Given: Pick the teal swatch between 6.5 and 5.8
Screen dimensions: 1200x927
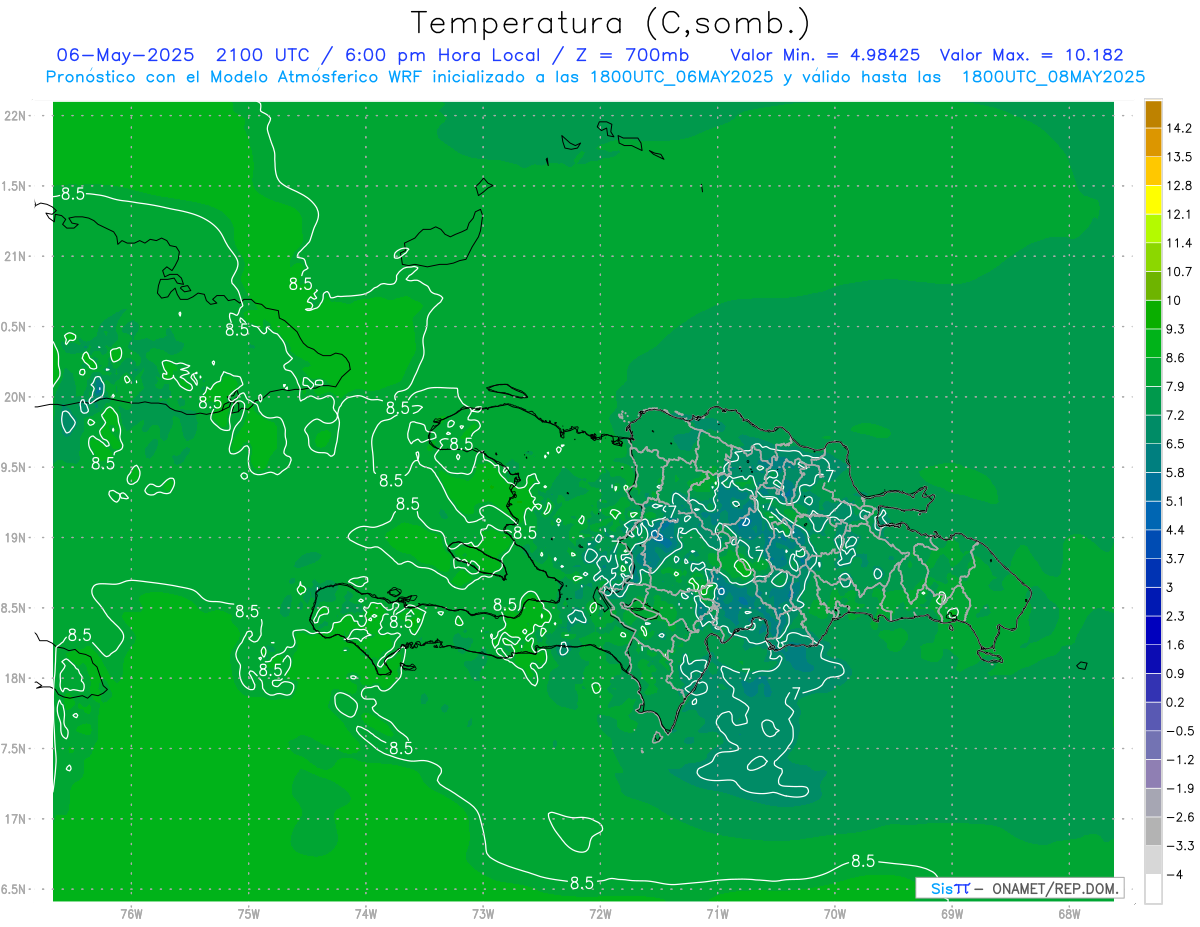Looking at the screenshot, I should pyautogui.click(x=1153, y=458).
